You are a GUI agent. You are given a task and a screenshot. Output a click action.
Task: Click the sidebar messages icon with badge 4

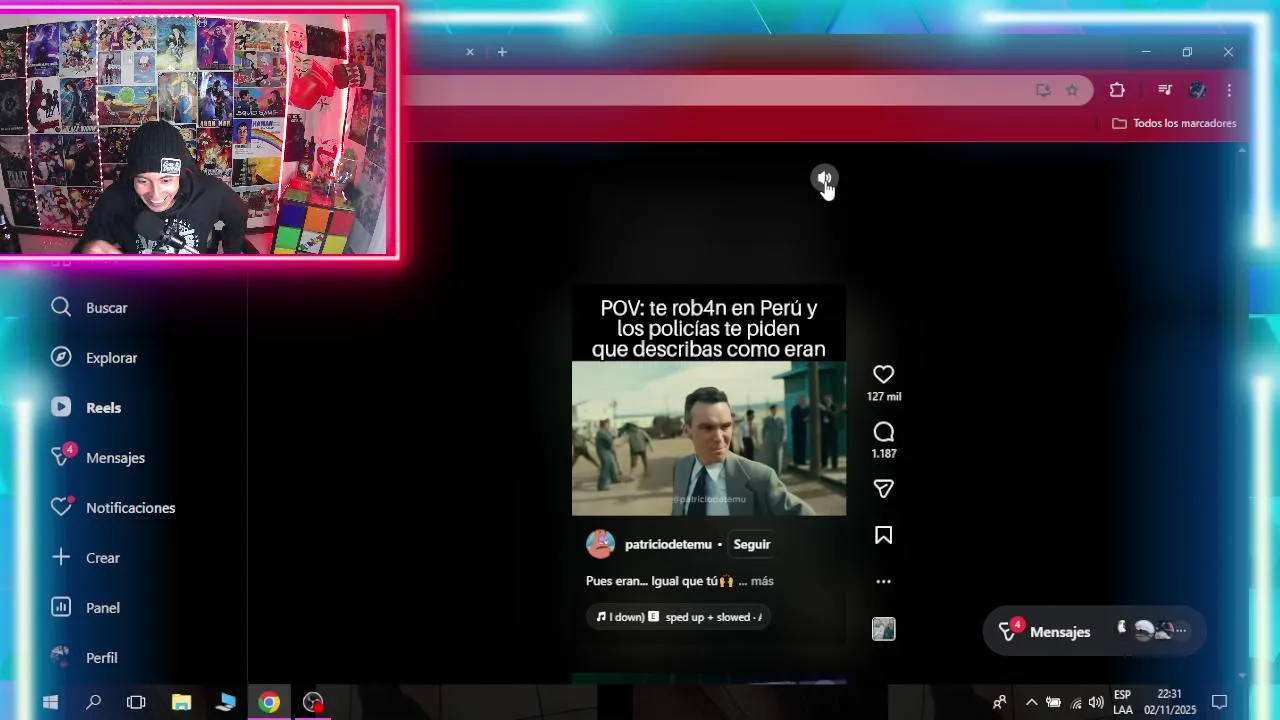coord(62,456)
